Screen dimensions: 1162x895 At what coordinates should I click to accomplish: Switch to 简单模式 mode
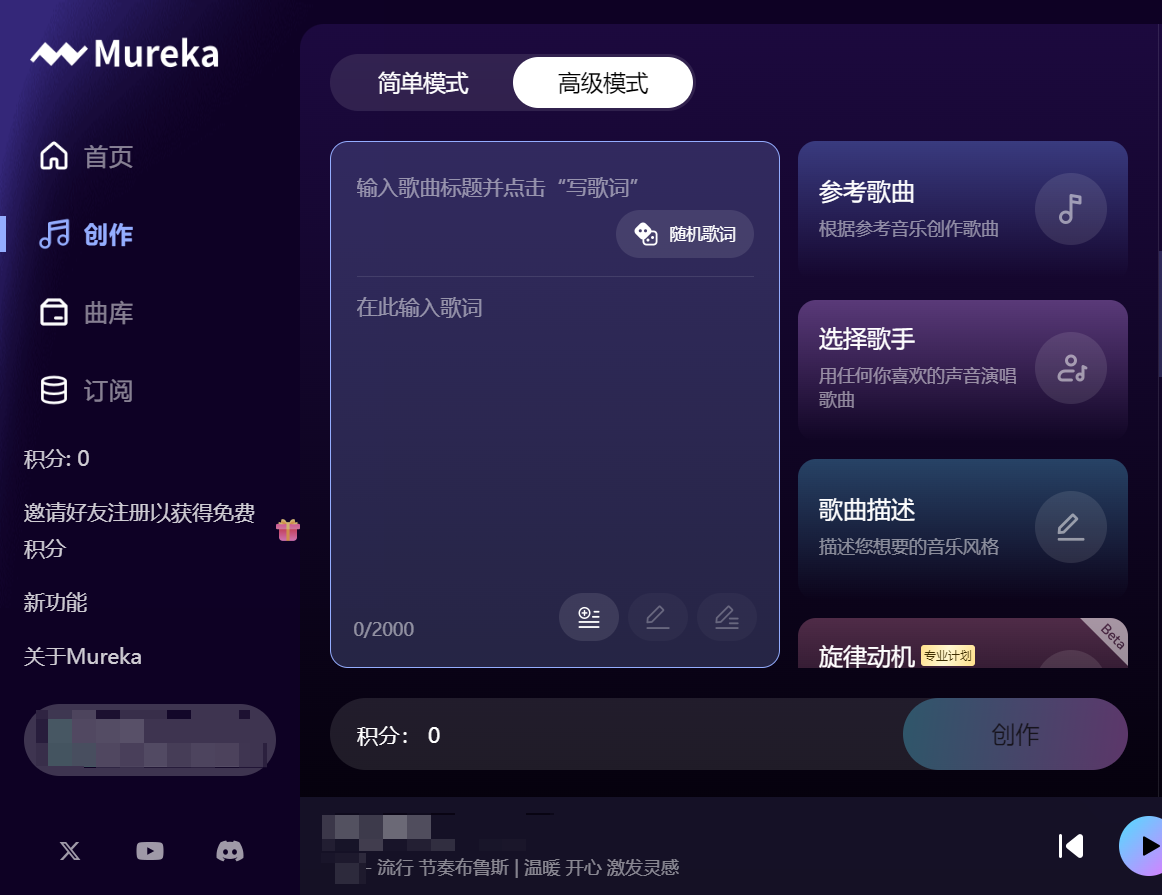[x=422, y=83]
